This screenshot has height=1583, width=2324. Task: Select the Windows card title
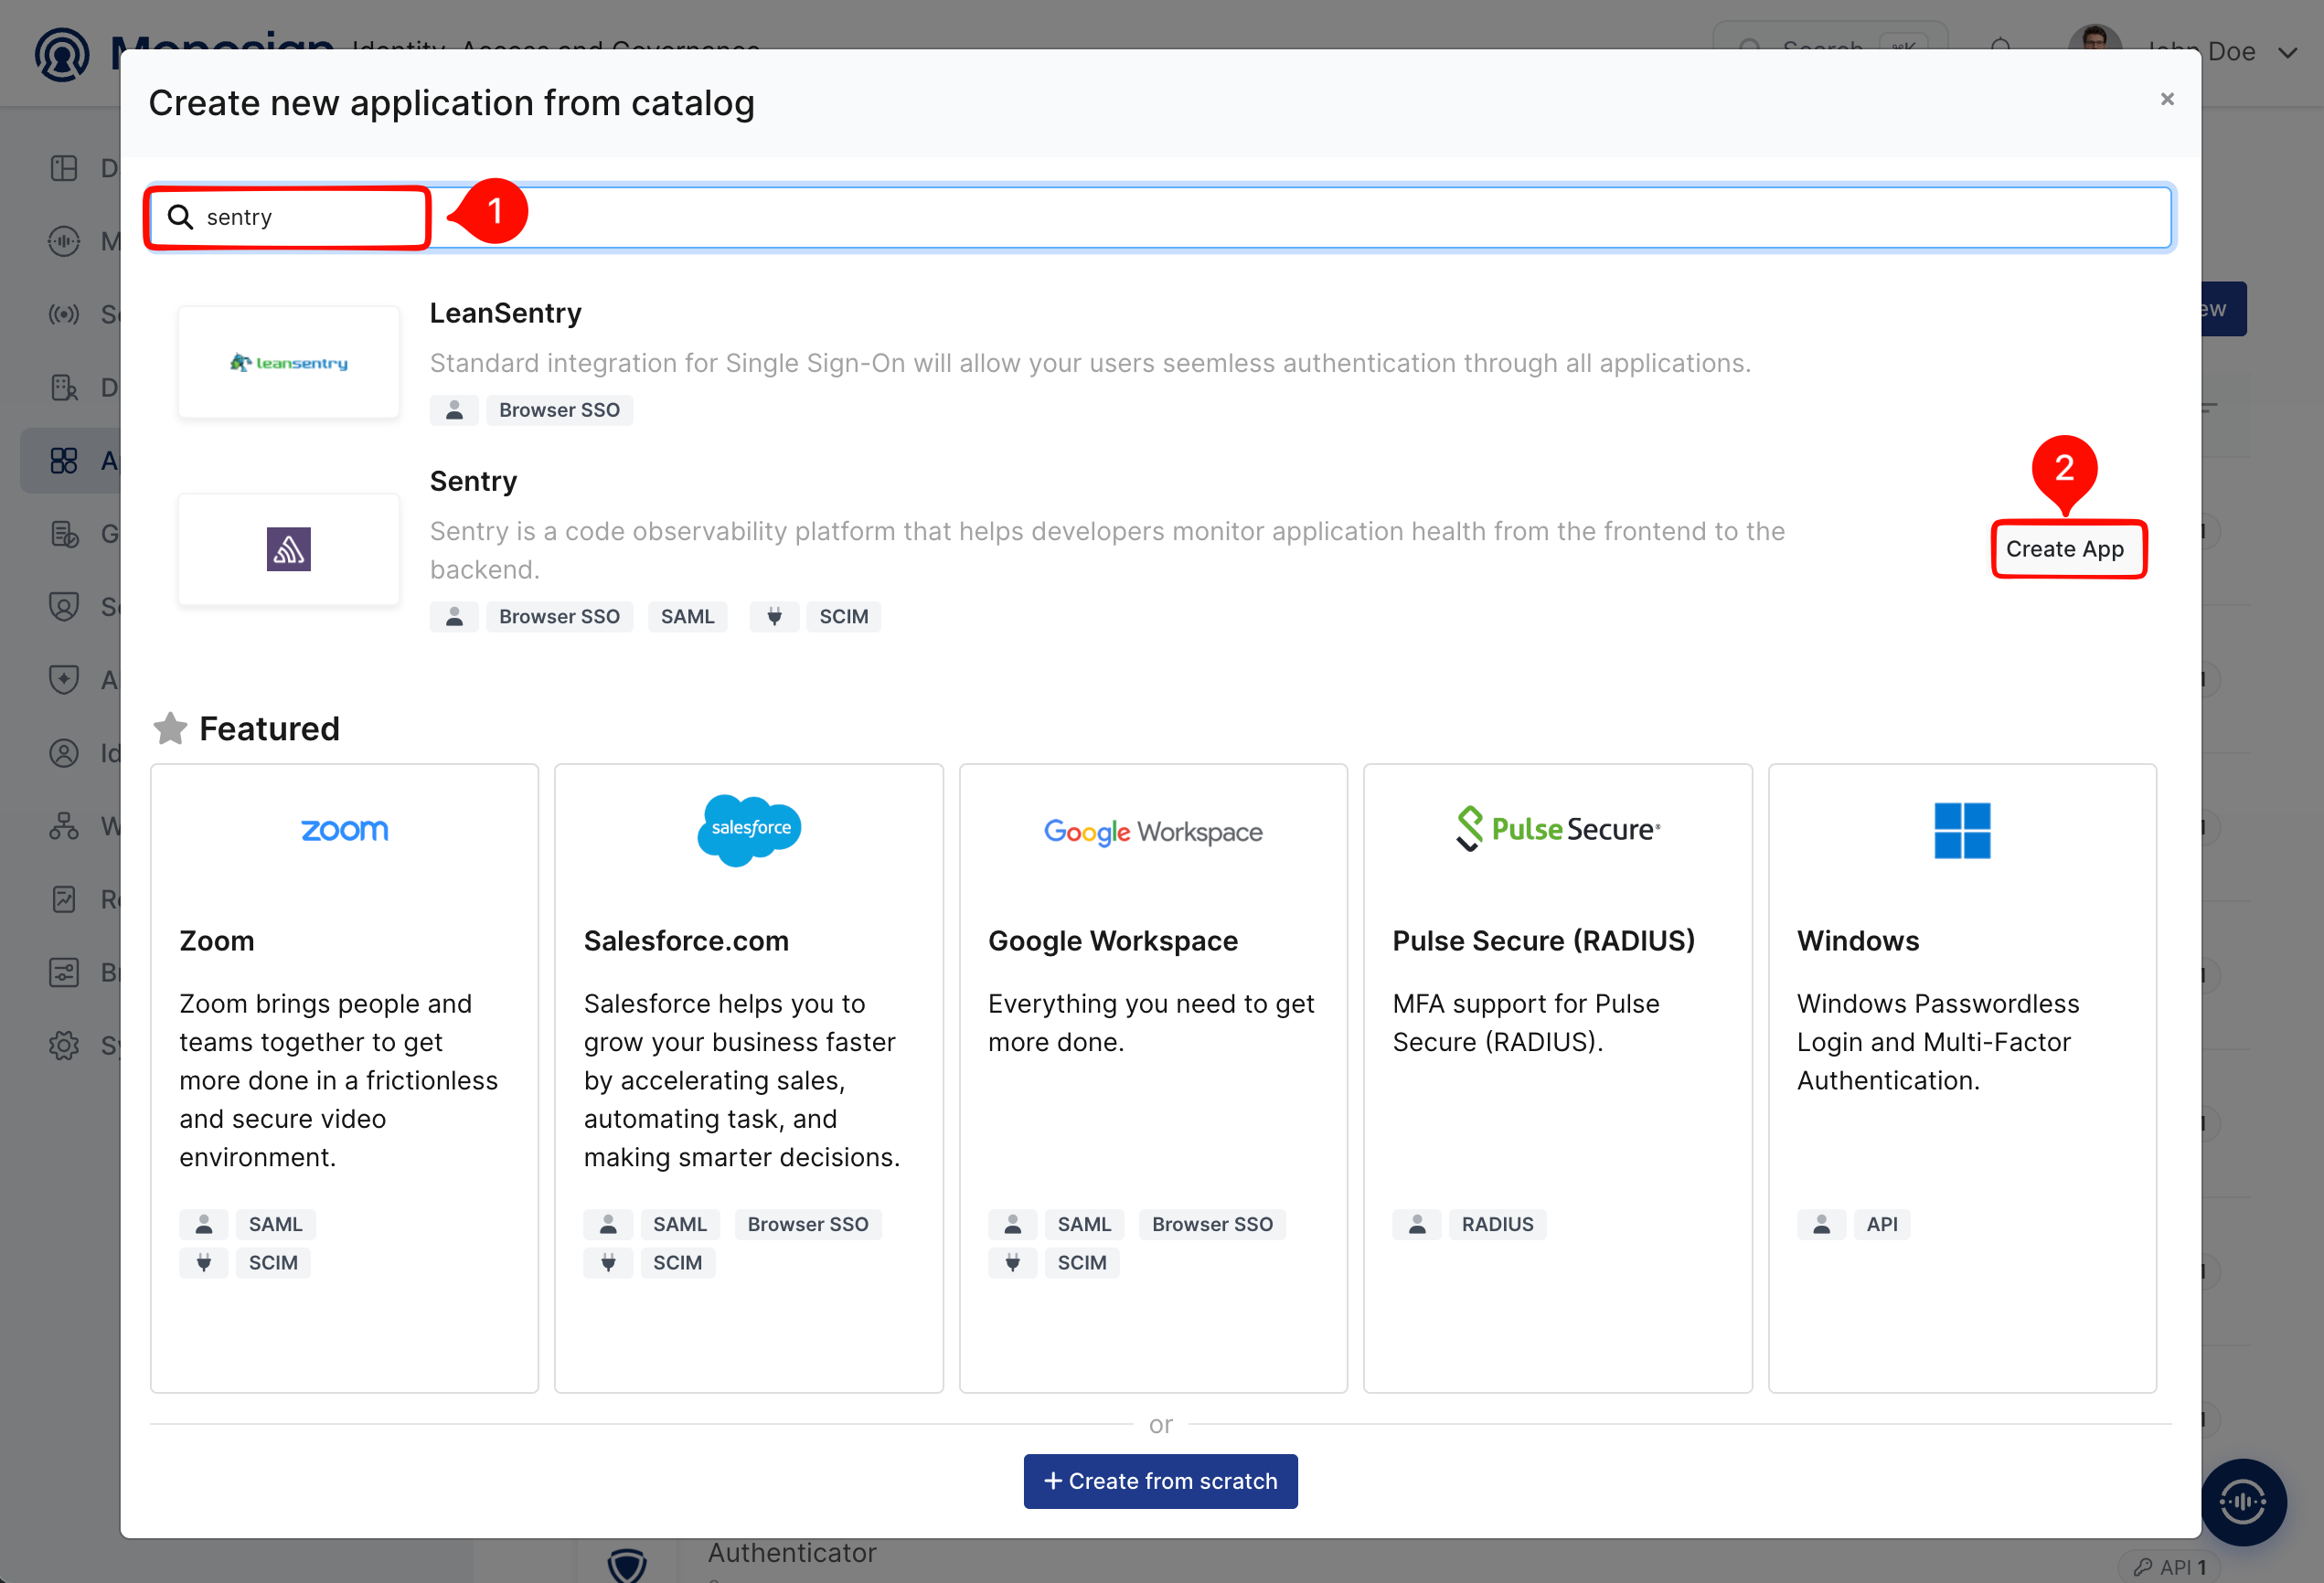(x=1858, y=941)
